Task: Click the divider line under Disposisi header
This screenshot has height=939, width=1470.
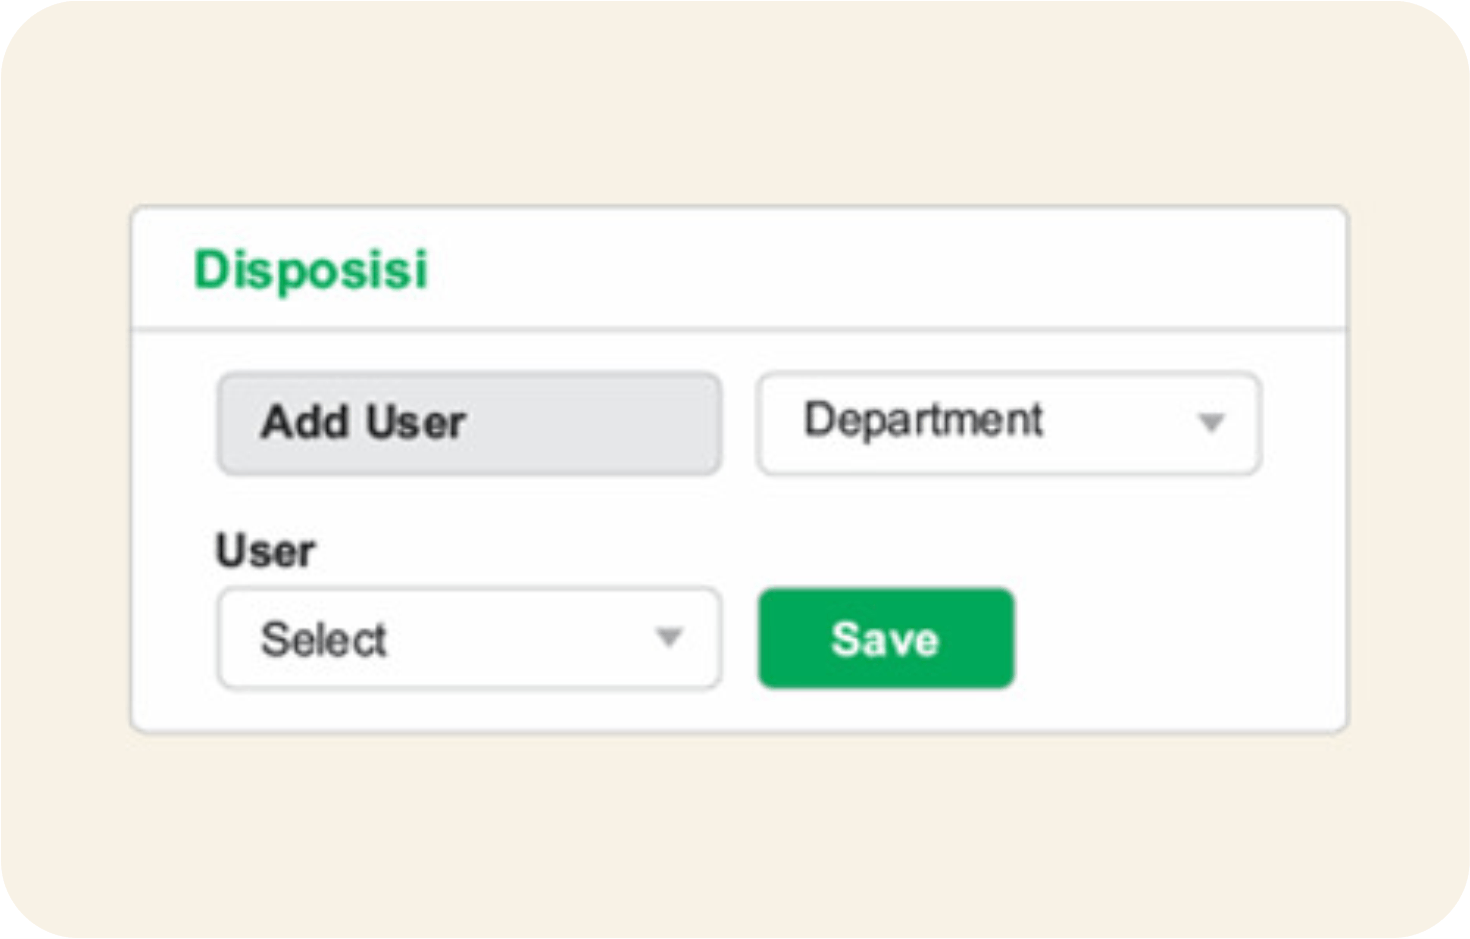Action: pyautogui.click(x=740, y=328)
